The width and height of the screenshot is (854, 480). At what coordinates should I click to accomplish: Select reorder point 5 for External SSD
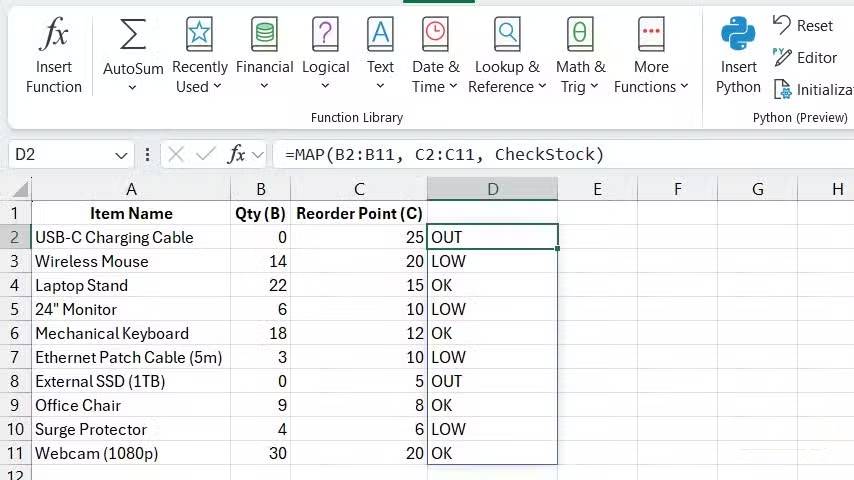[x=359, y=381]
